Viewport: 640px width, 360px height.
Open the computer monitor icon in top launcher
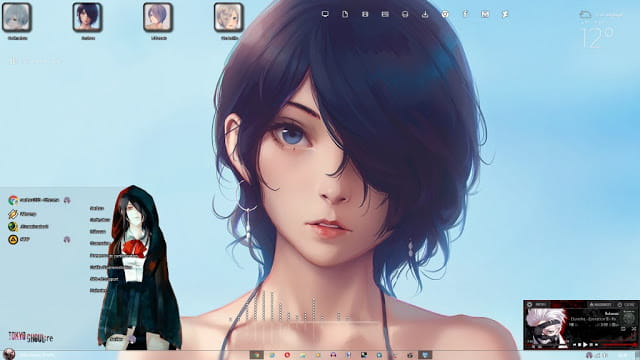coord(325,14)
